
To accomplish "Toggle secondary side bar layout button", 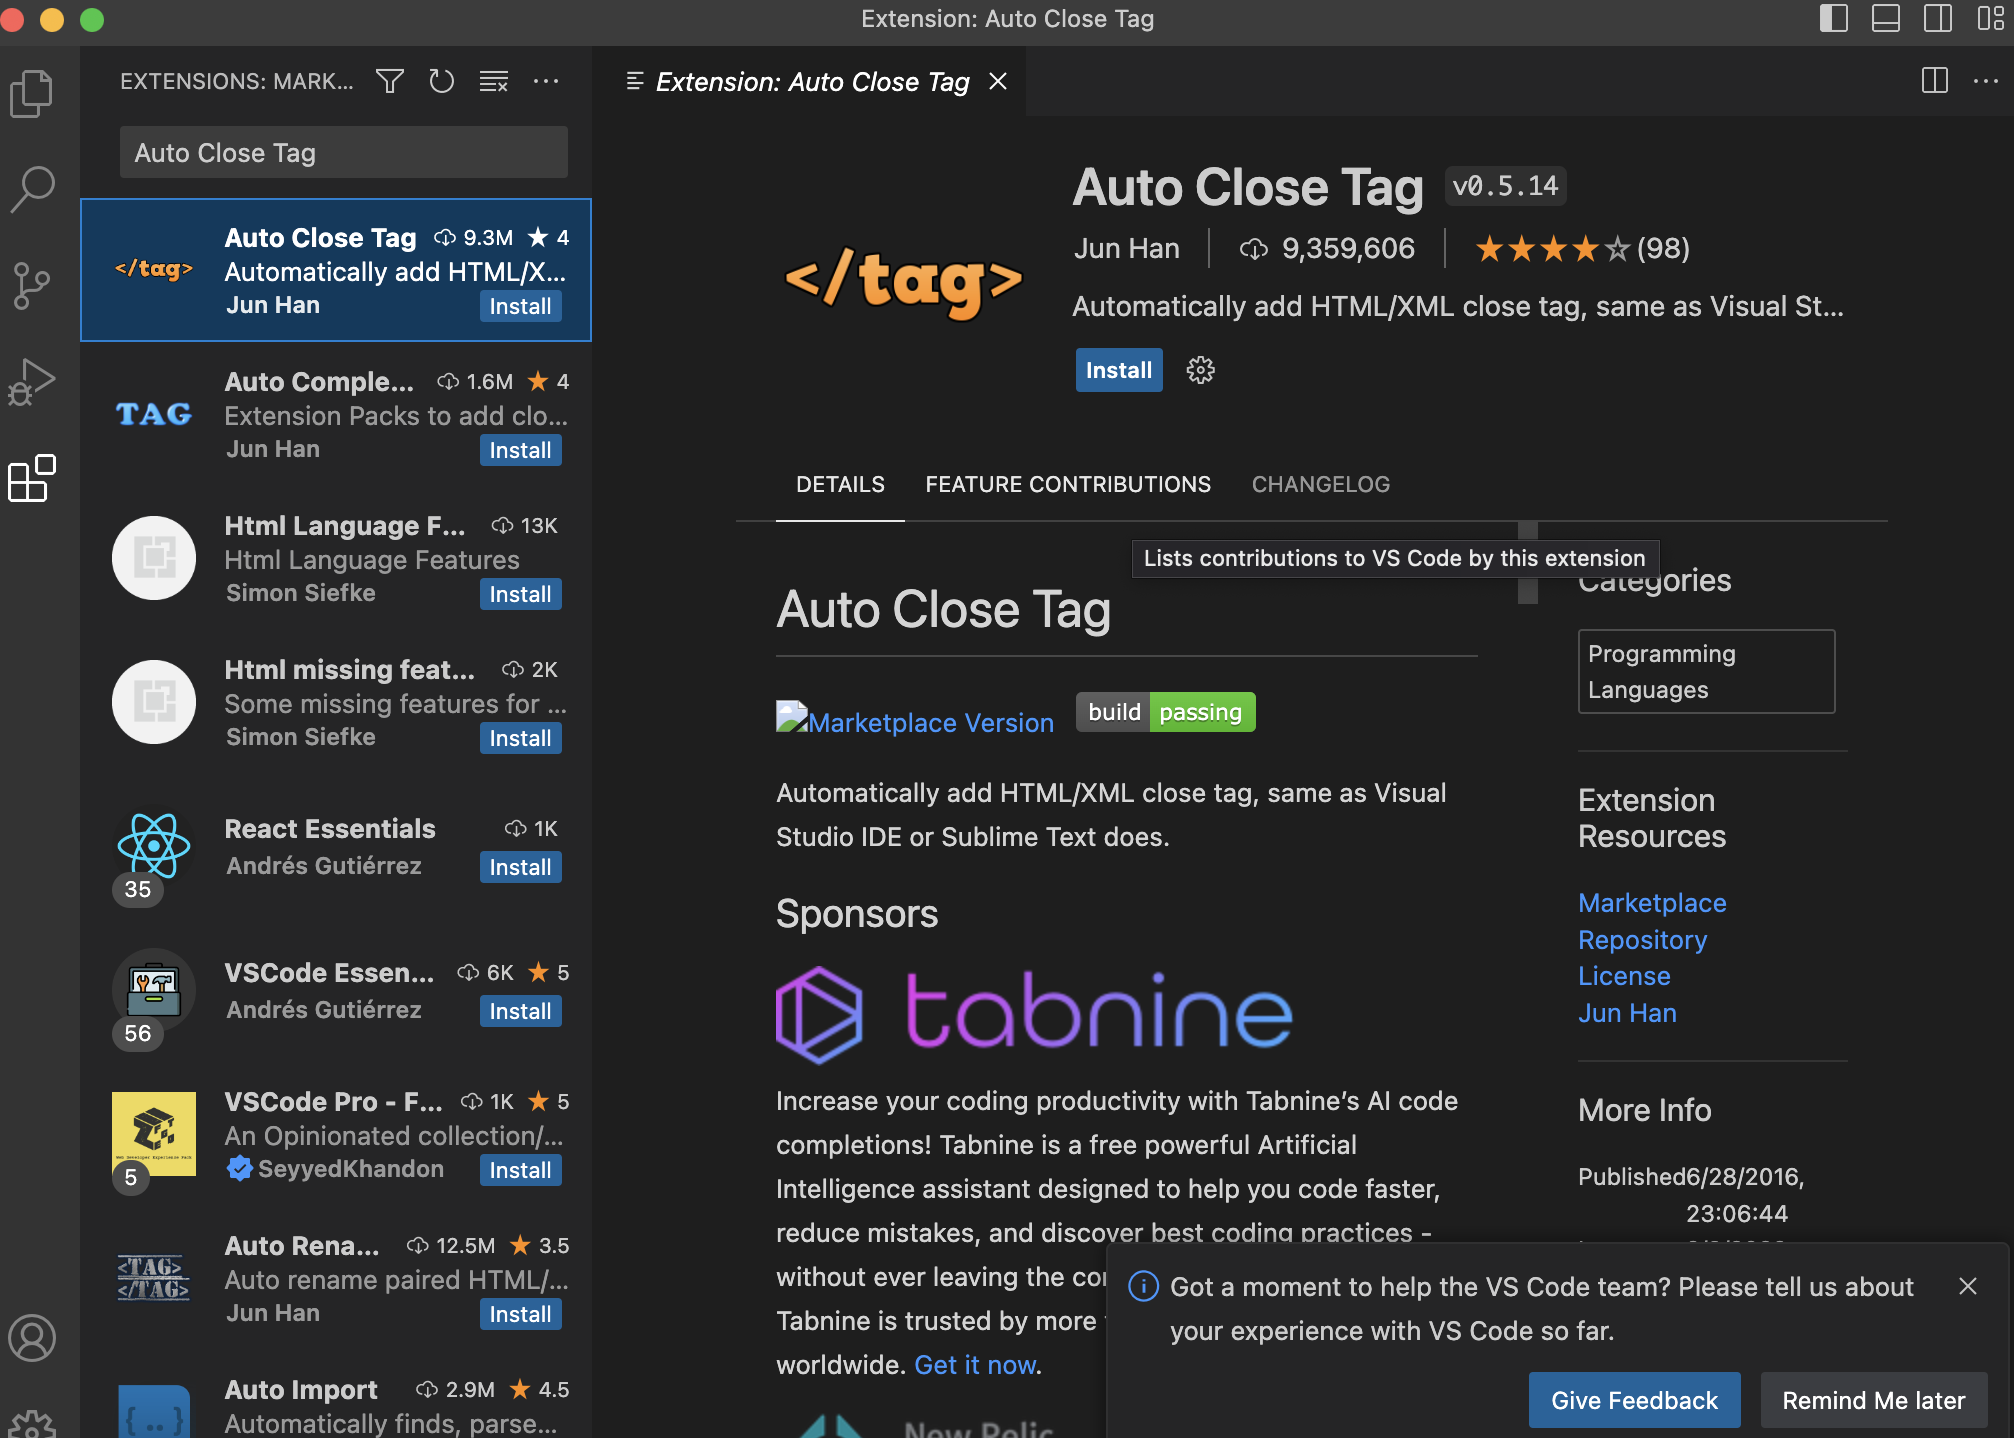I will (1937, 19).
